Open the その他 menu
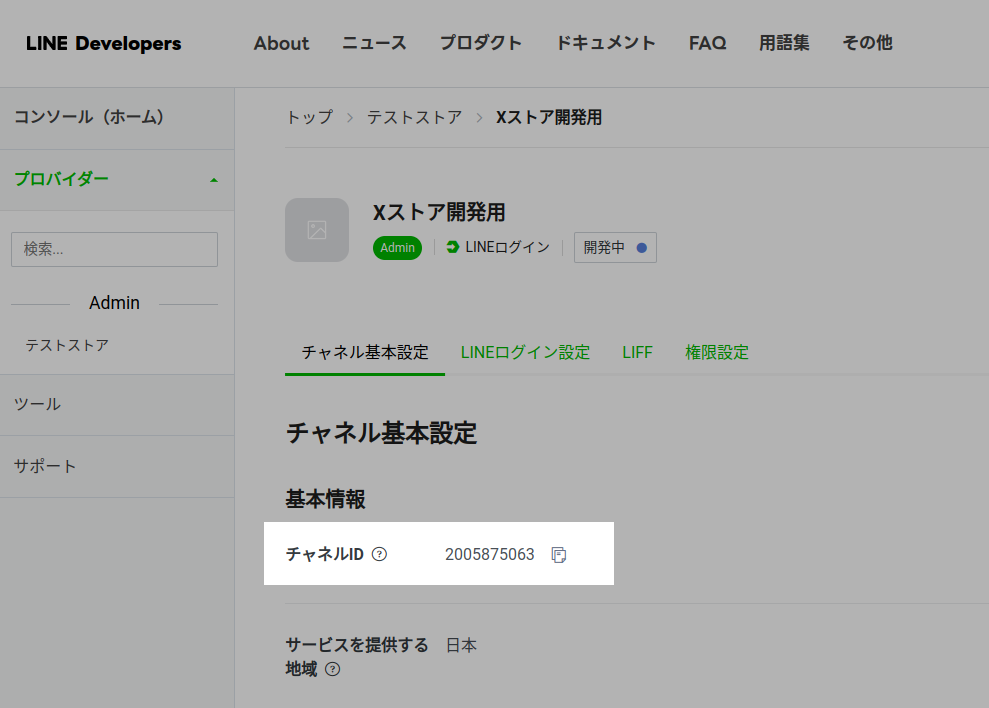Image resolution: width=989 pixels, height=708 pixels. point(867,43)
